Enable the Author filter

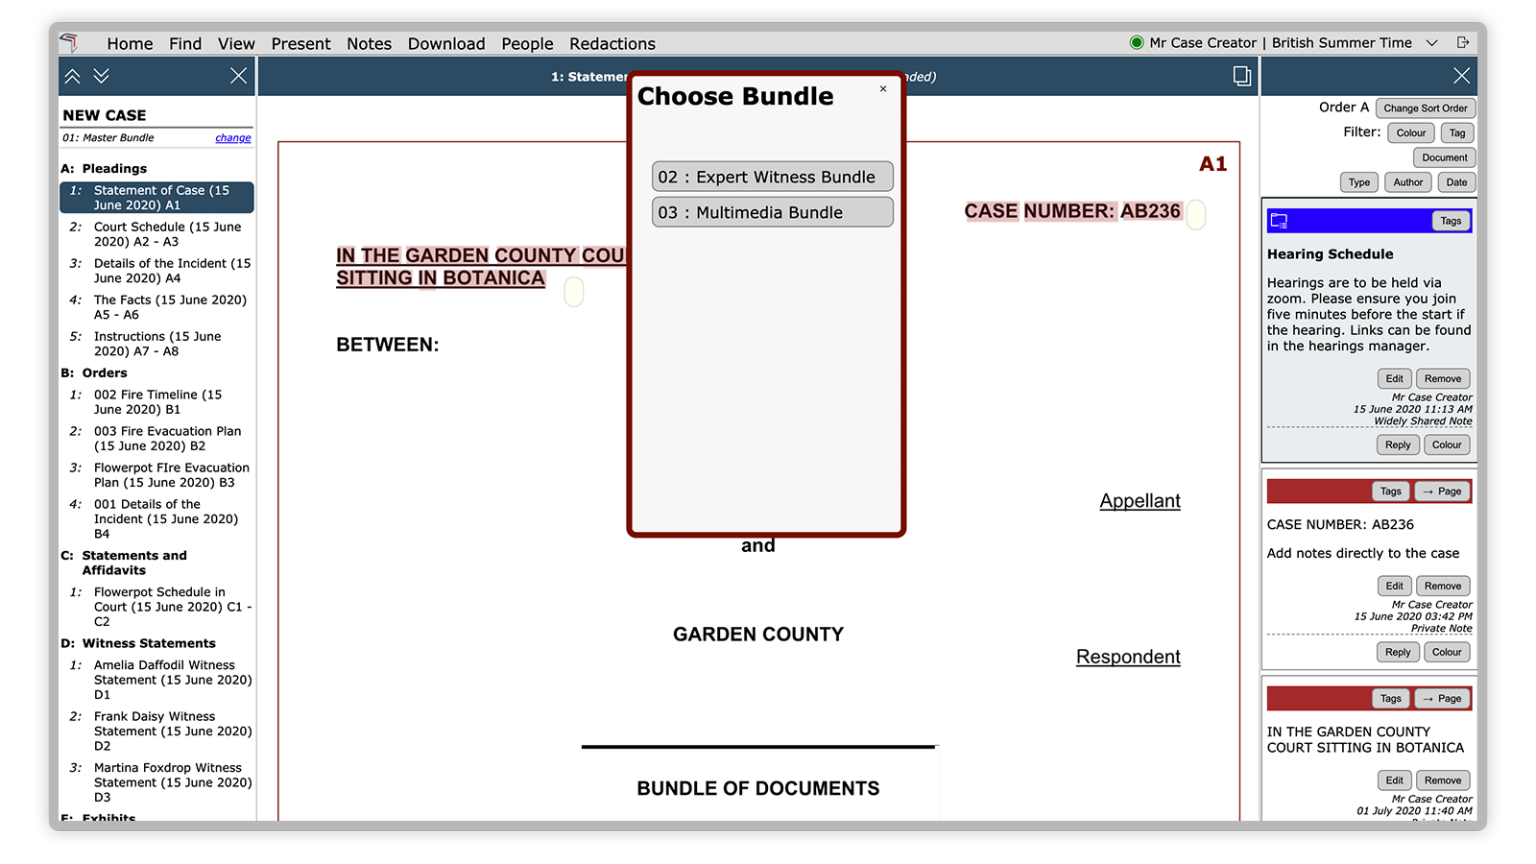[x=1408, y=182]
